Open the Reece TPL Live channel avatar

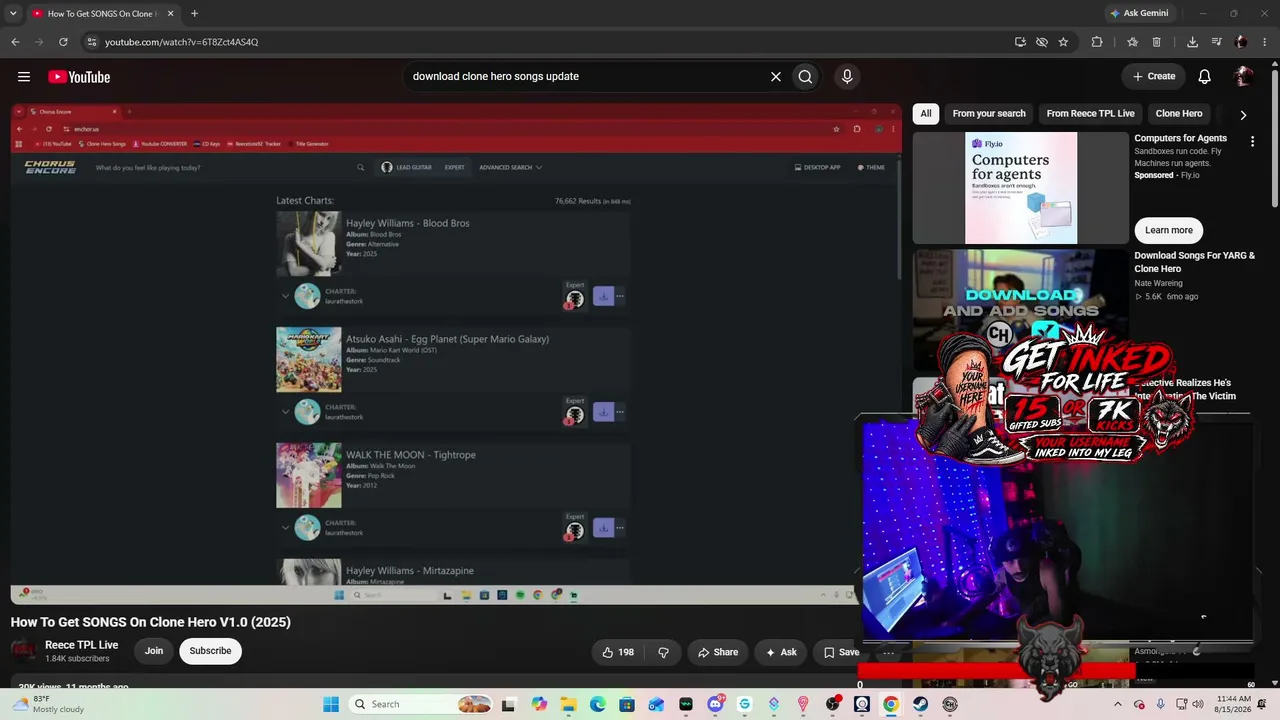24,651
